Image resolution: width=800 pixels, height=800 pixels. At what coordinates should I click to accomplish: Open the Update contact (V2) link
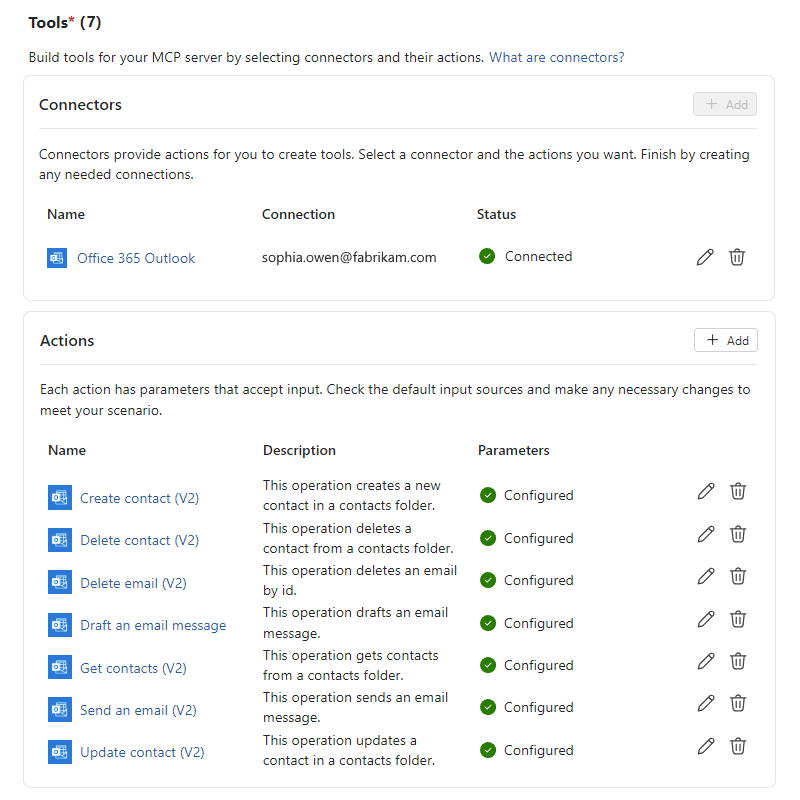click(142, 753)
